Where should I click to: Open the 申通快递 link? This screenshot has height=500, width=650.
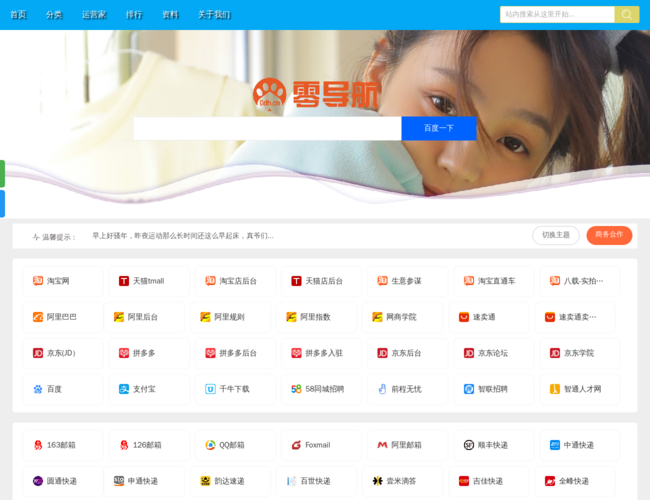point(144,481)
